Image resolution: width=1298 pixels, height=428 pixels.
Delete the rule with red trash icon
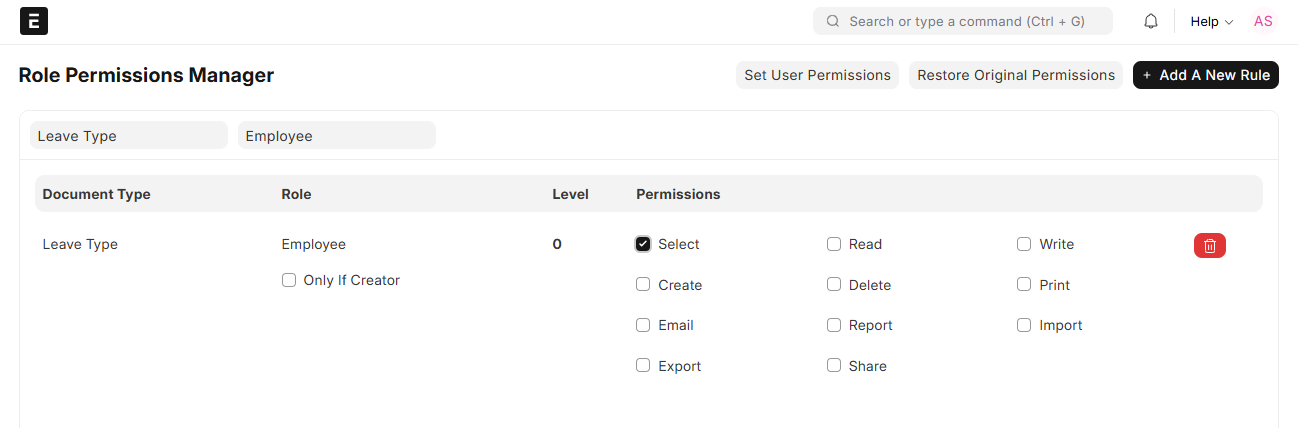[x=1209, y=245]
